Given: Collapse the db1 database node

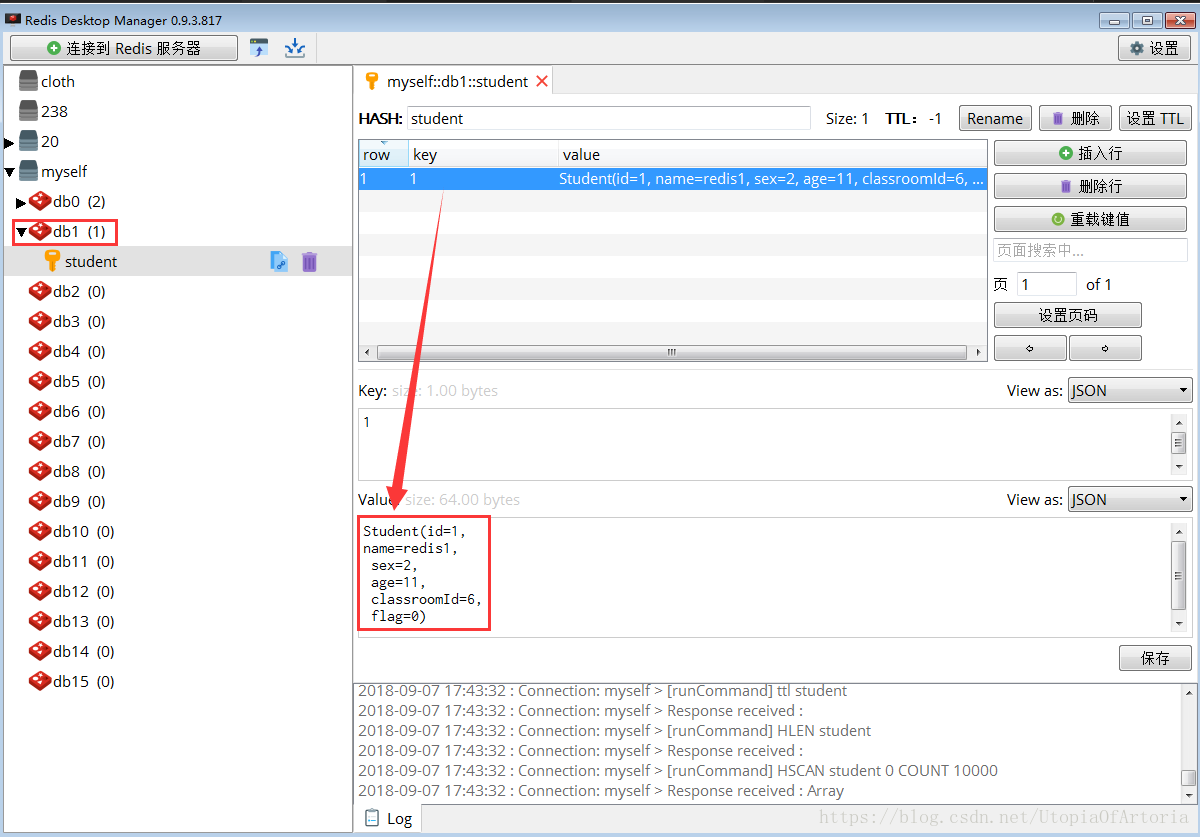Looking at the screenshot, I should tap(21, 232).
